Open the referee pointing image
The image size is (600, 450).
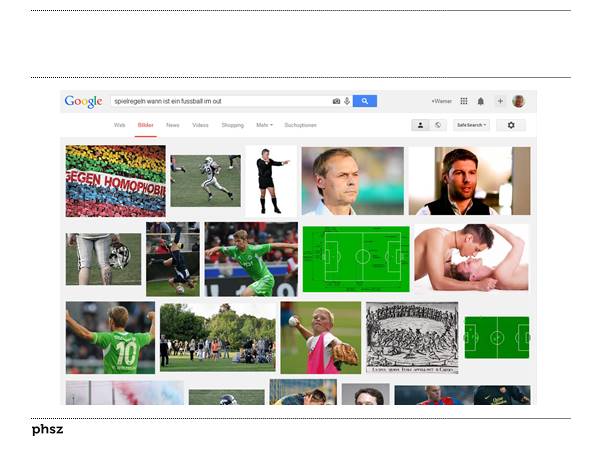tap(272, 181)
